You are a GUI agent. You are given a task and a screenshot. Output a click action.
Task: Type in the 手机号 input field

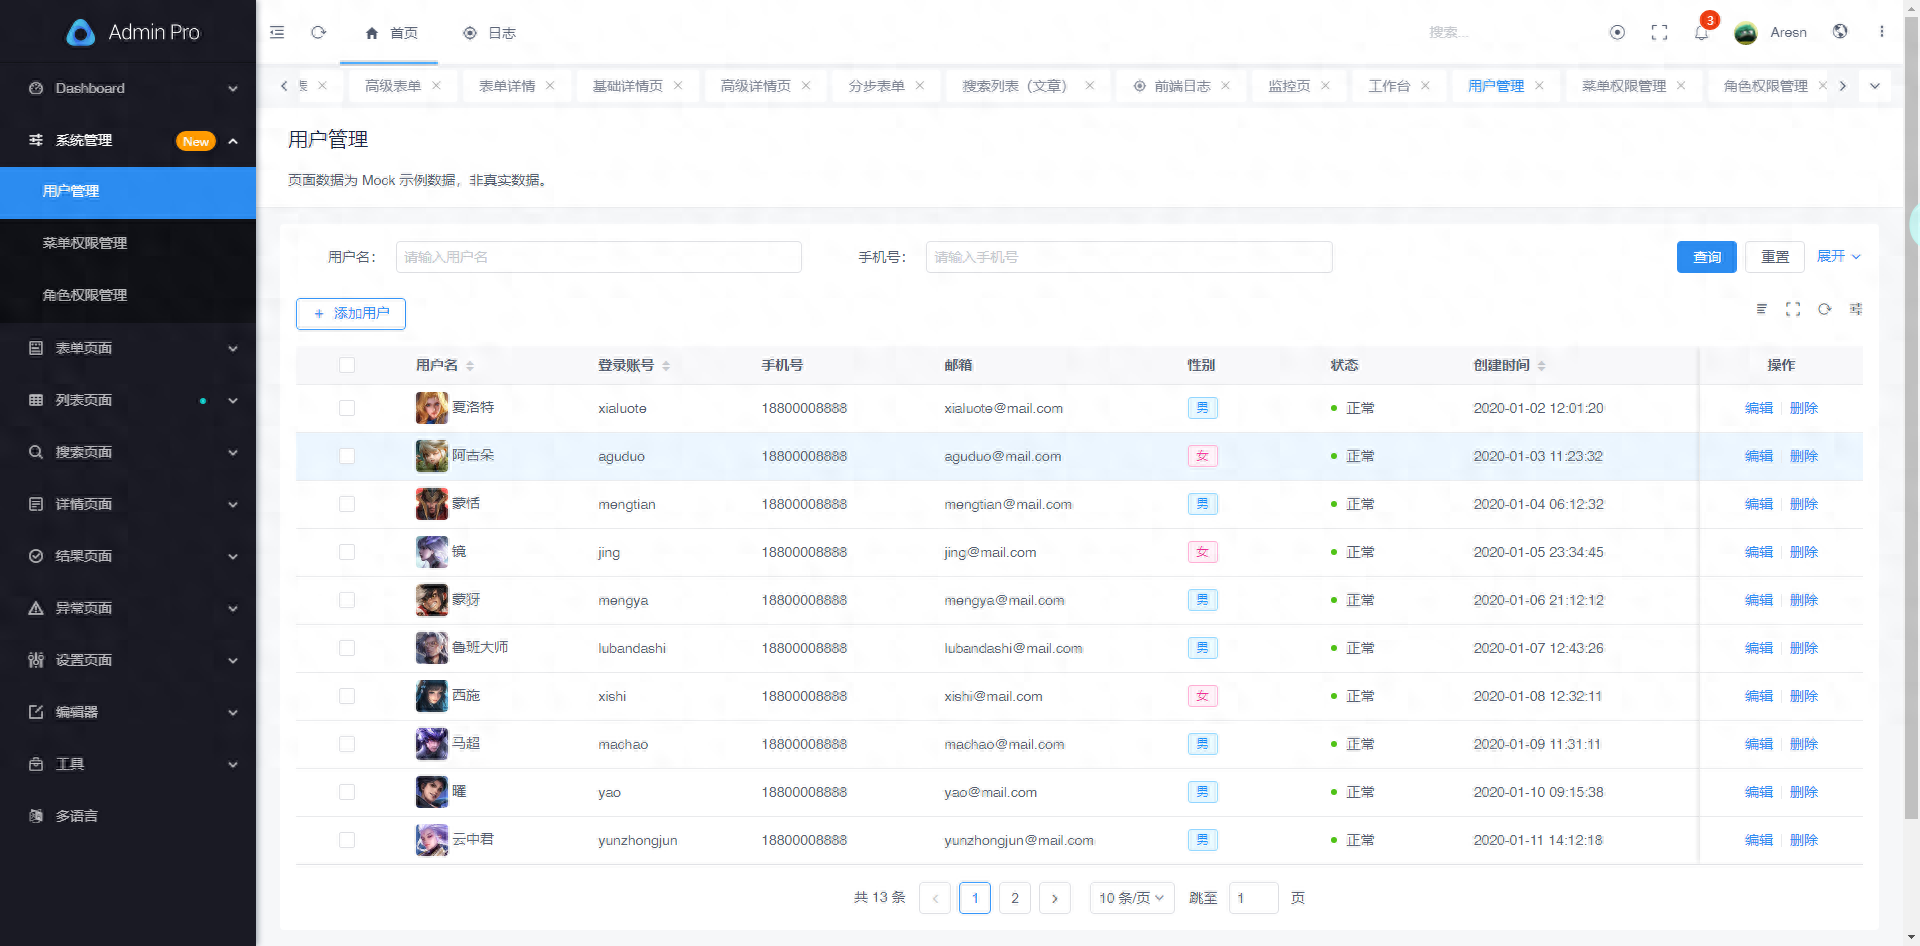[x=1128, y=257]
